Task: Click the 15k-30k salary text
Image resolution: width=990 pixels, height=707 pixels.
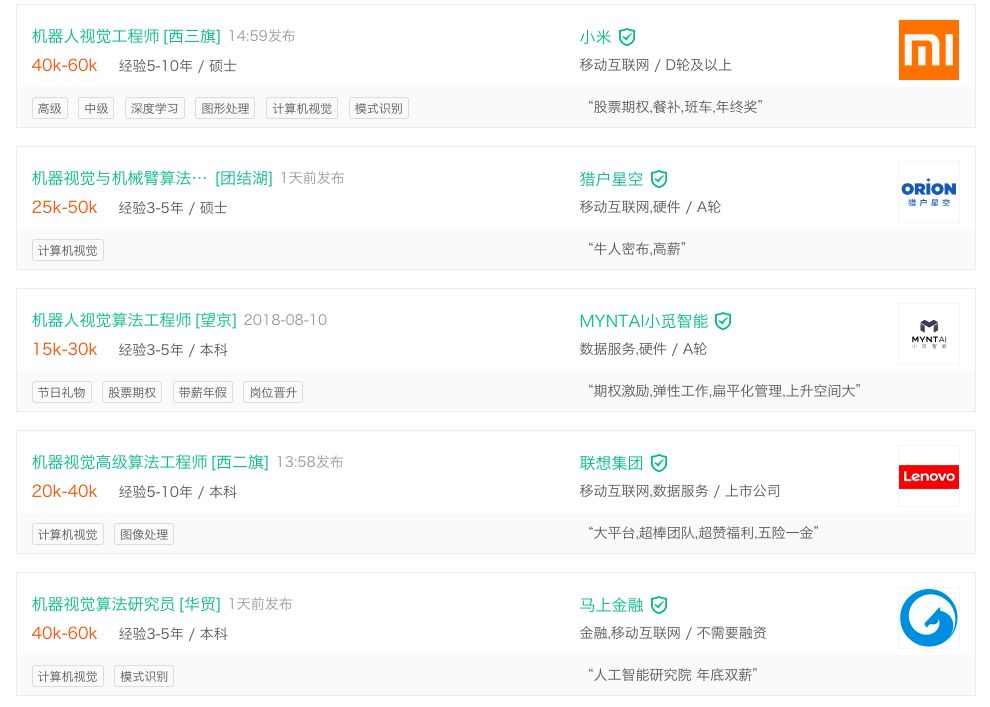Action: click(x=64, y=349)
